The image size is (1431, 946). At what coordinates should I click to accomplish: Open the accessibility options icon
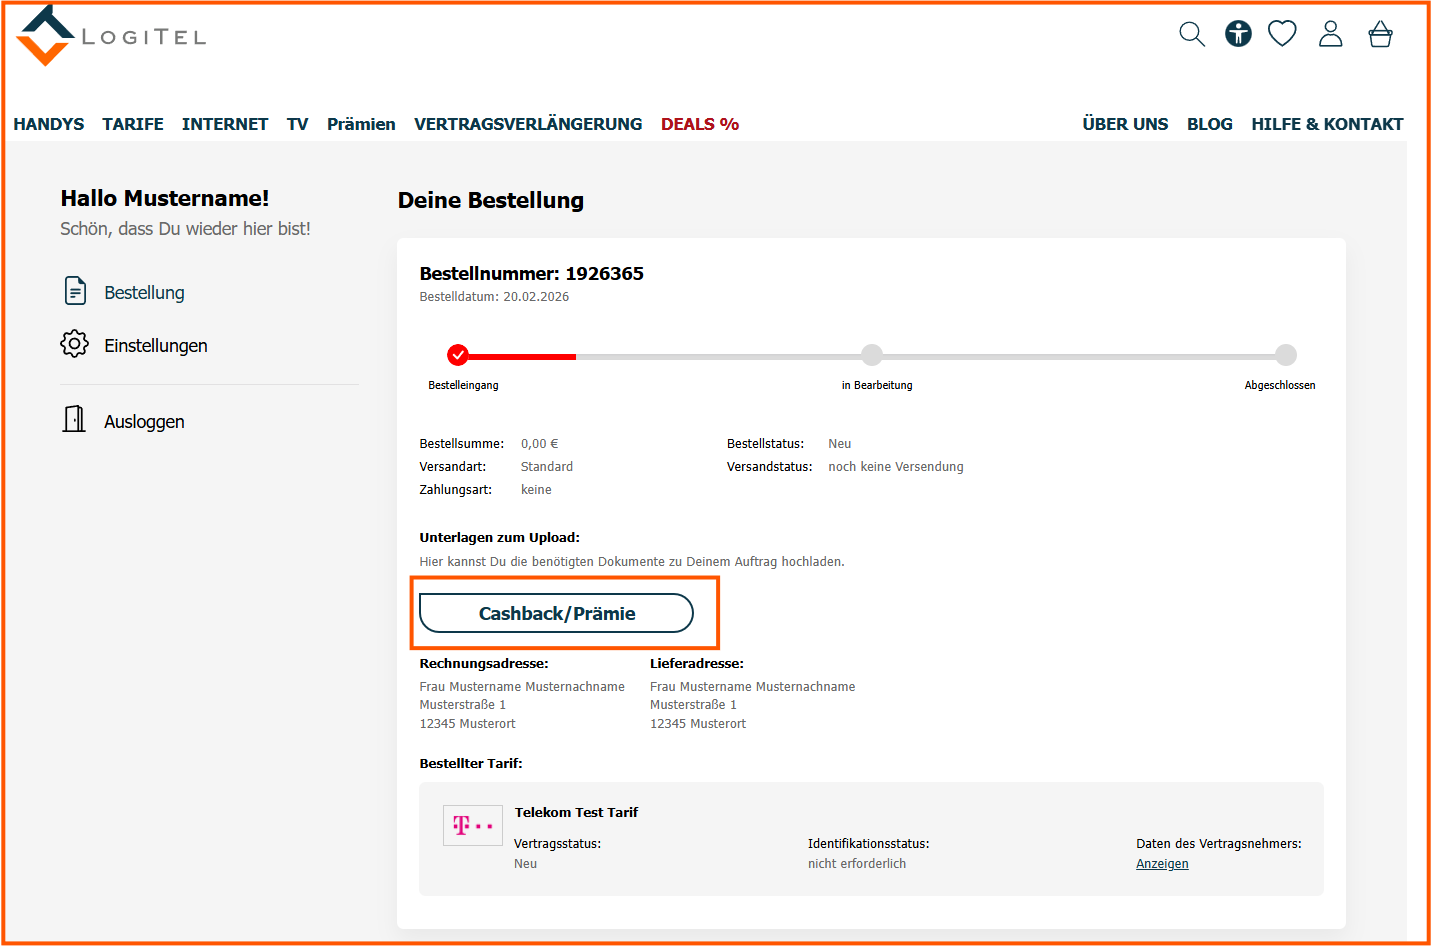[1238, 34]
